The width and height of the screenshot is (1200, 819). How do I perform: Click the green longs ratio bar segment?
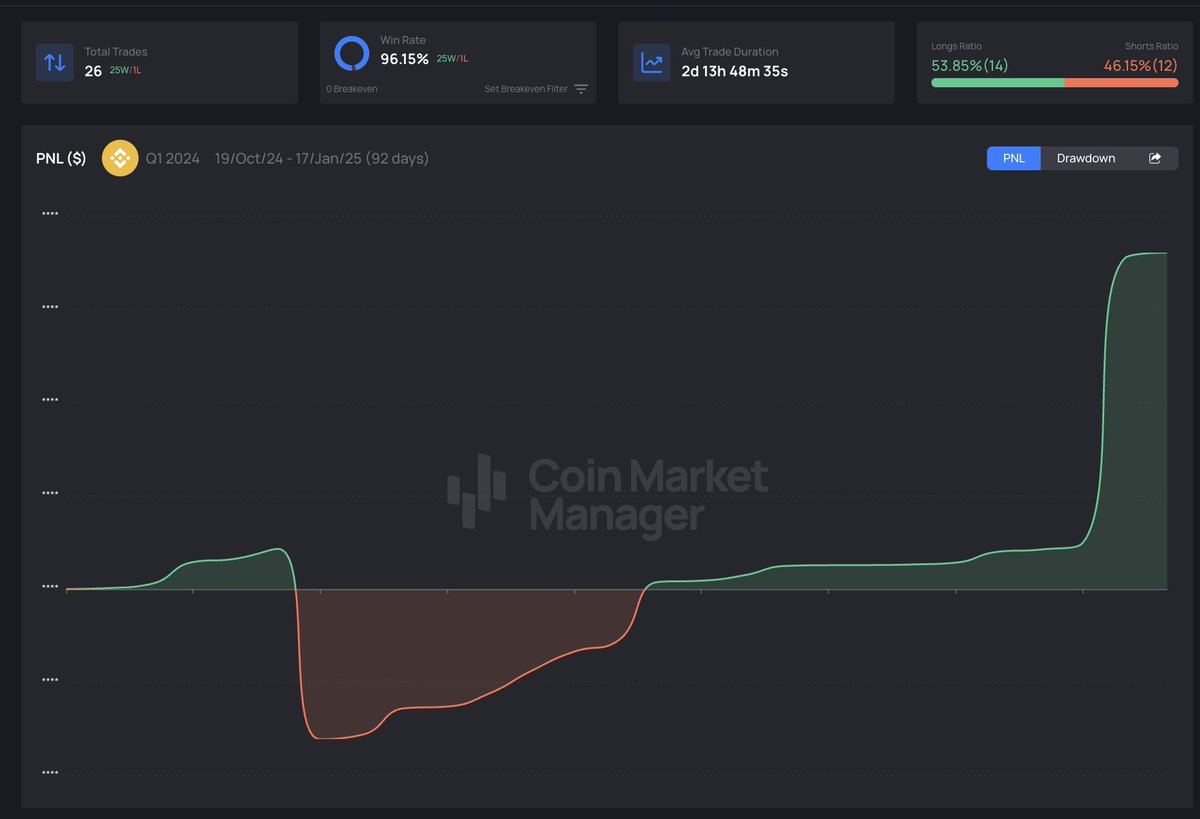pyautogui.click(x=998, y=83)
